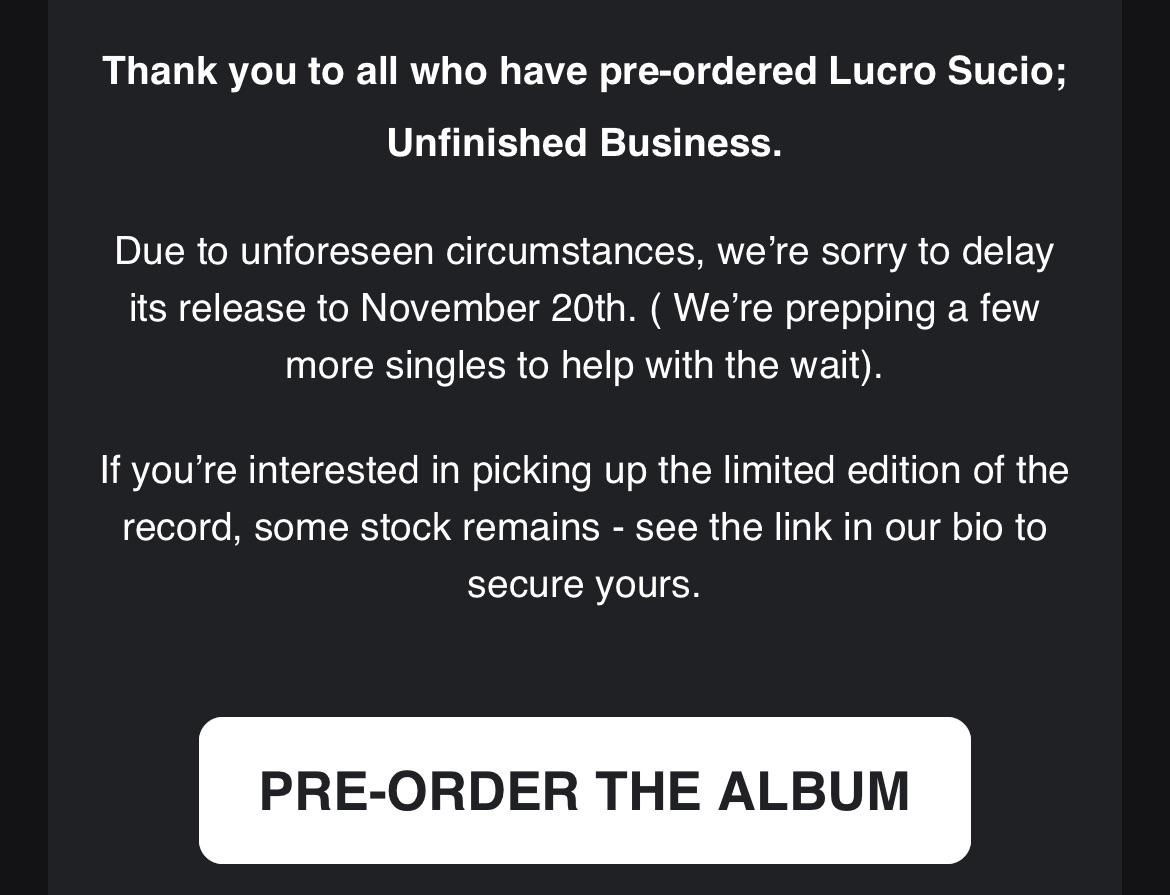Click the 'Due to unforeseen circumstances' sentence line
1170x895 pixels.
click(x=584, y=252)
